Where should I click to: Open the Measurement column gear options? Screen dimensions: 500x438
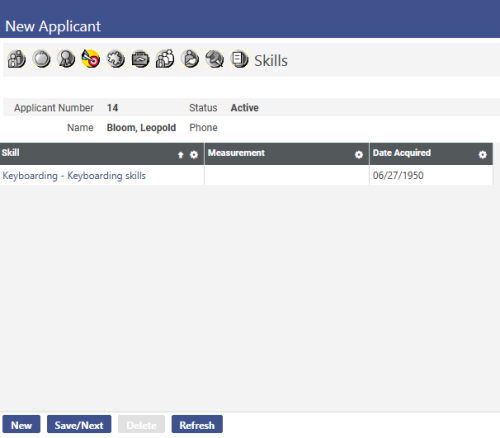[359, 155]
